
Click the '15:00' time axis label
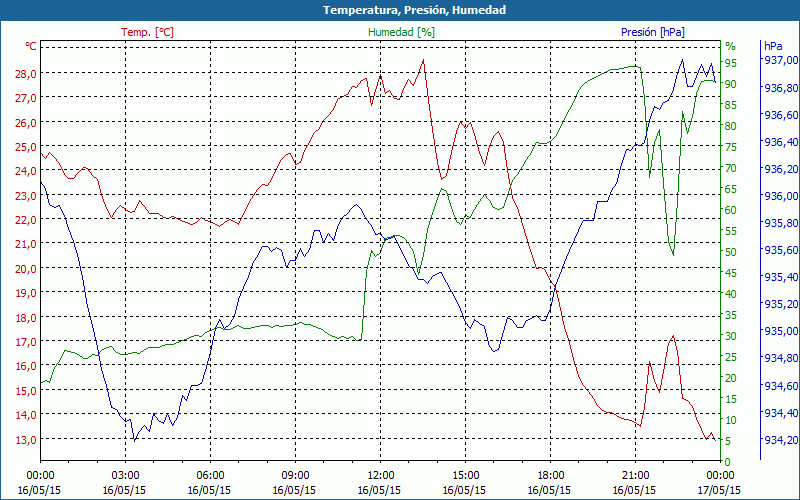click(465, 477)
